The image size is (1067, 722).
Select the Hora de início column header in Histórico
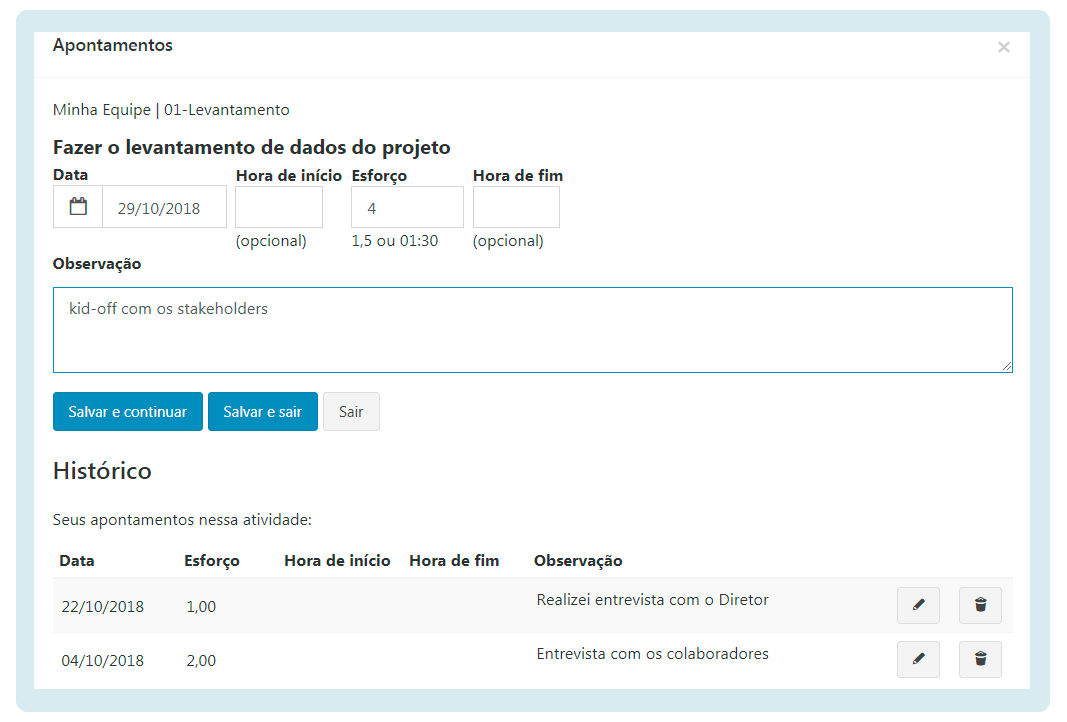click(x=338, y=561)
